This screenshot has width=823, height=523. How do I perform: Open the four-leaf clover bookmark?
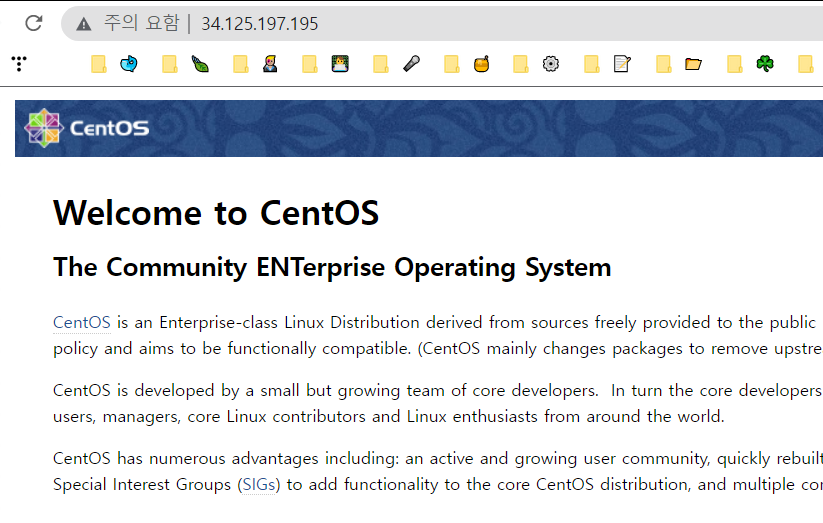click(765, 64)
